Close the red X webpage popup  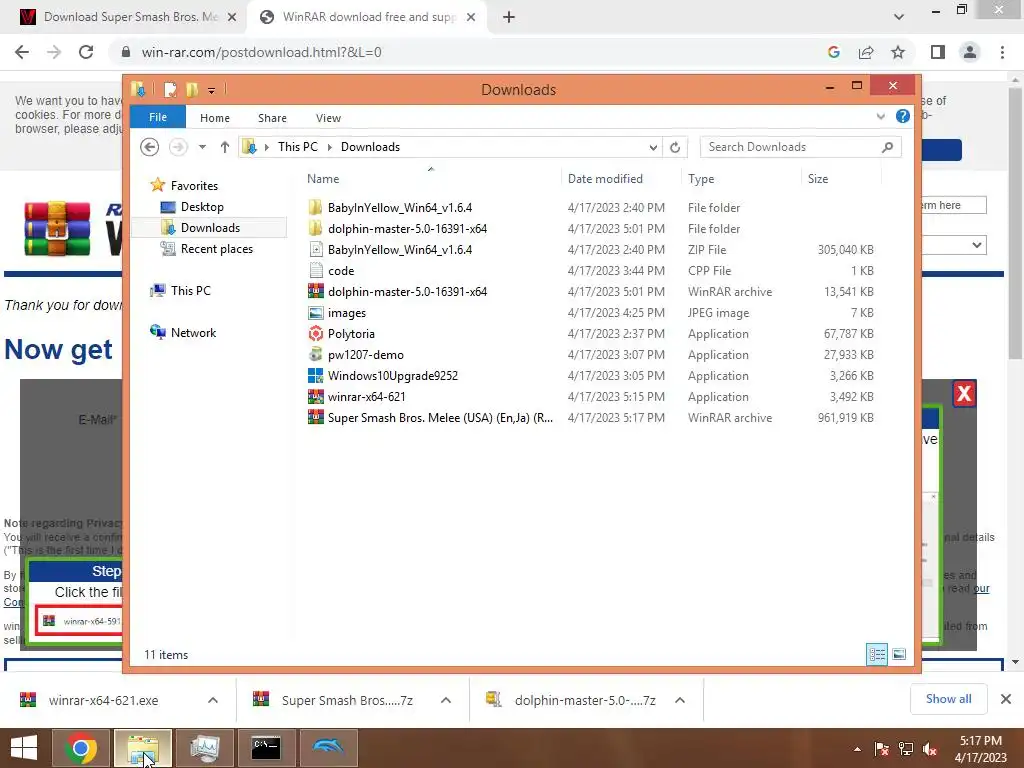point(964,394)
